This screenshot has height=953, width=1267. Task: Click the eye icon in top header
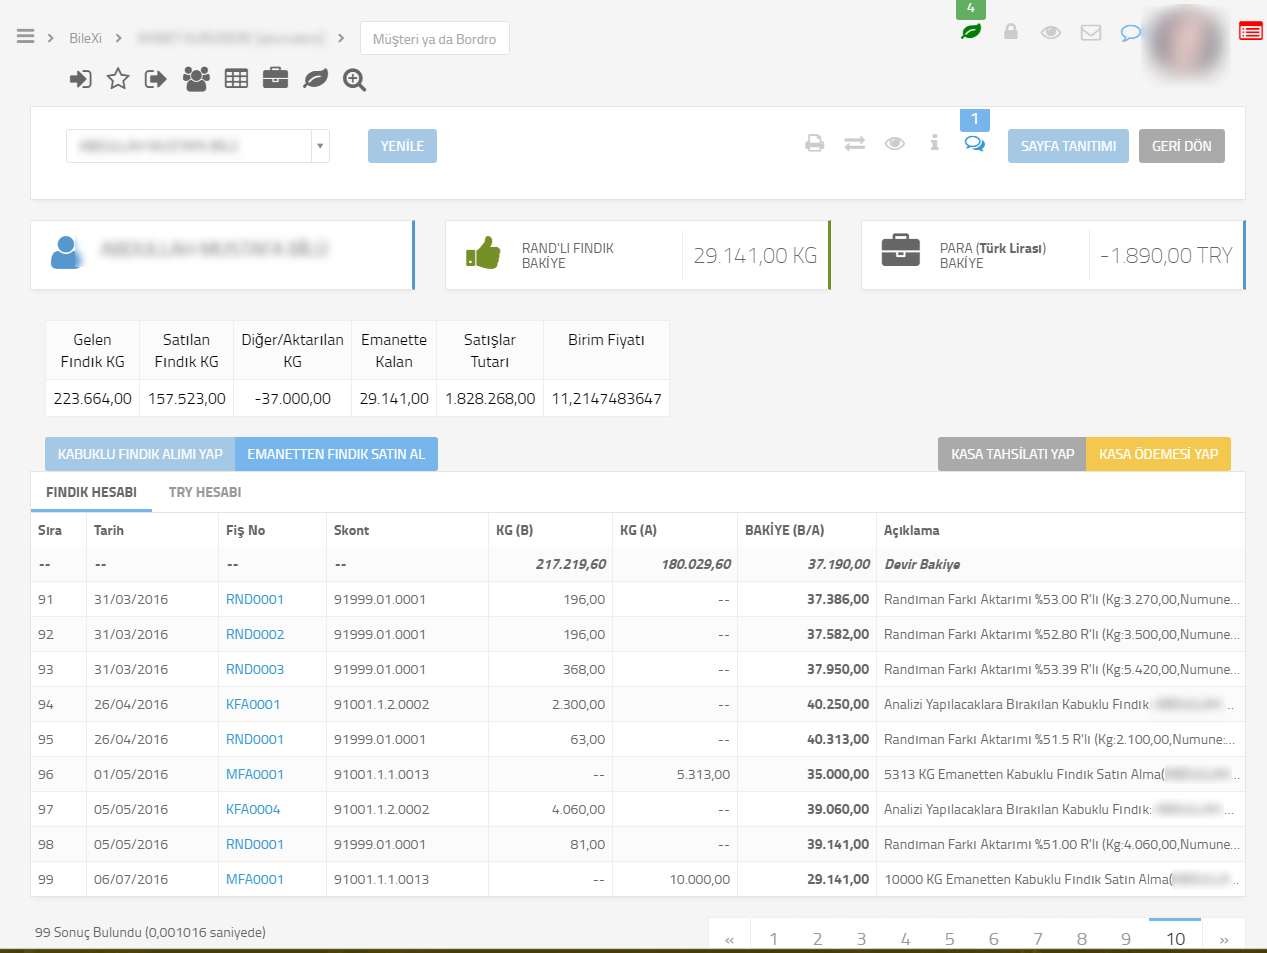coord(1051,32)
